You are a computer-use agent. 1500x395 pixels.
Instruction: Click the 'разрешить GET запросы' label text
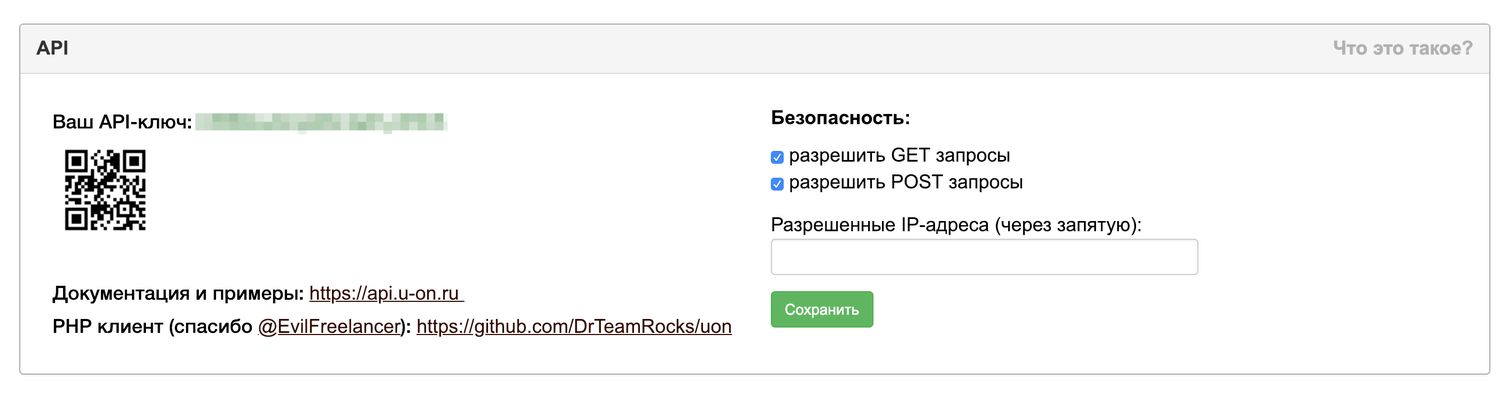(x=899, y=156)
